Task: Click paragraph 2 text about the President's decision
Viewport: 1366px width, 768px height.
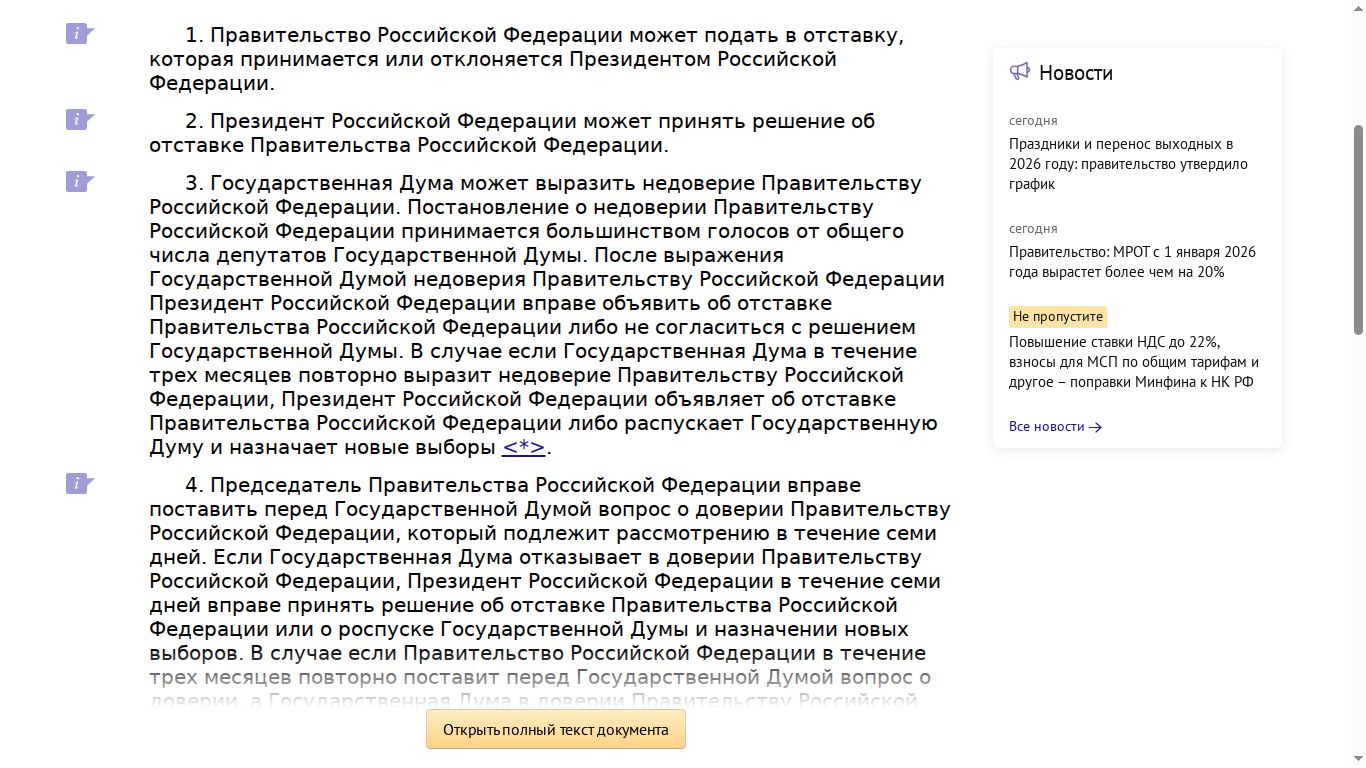Action: pyautogui.click(x=510, y=133)
